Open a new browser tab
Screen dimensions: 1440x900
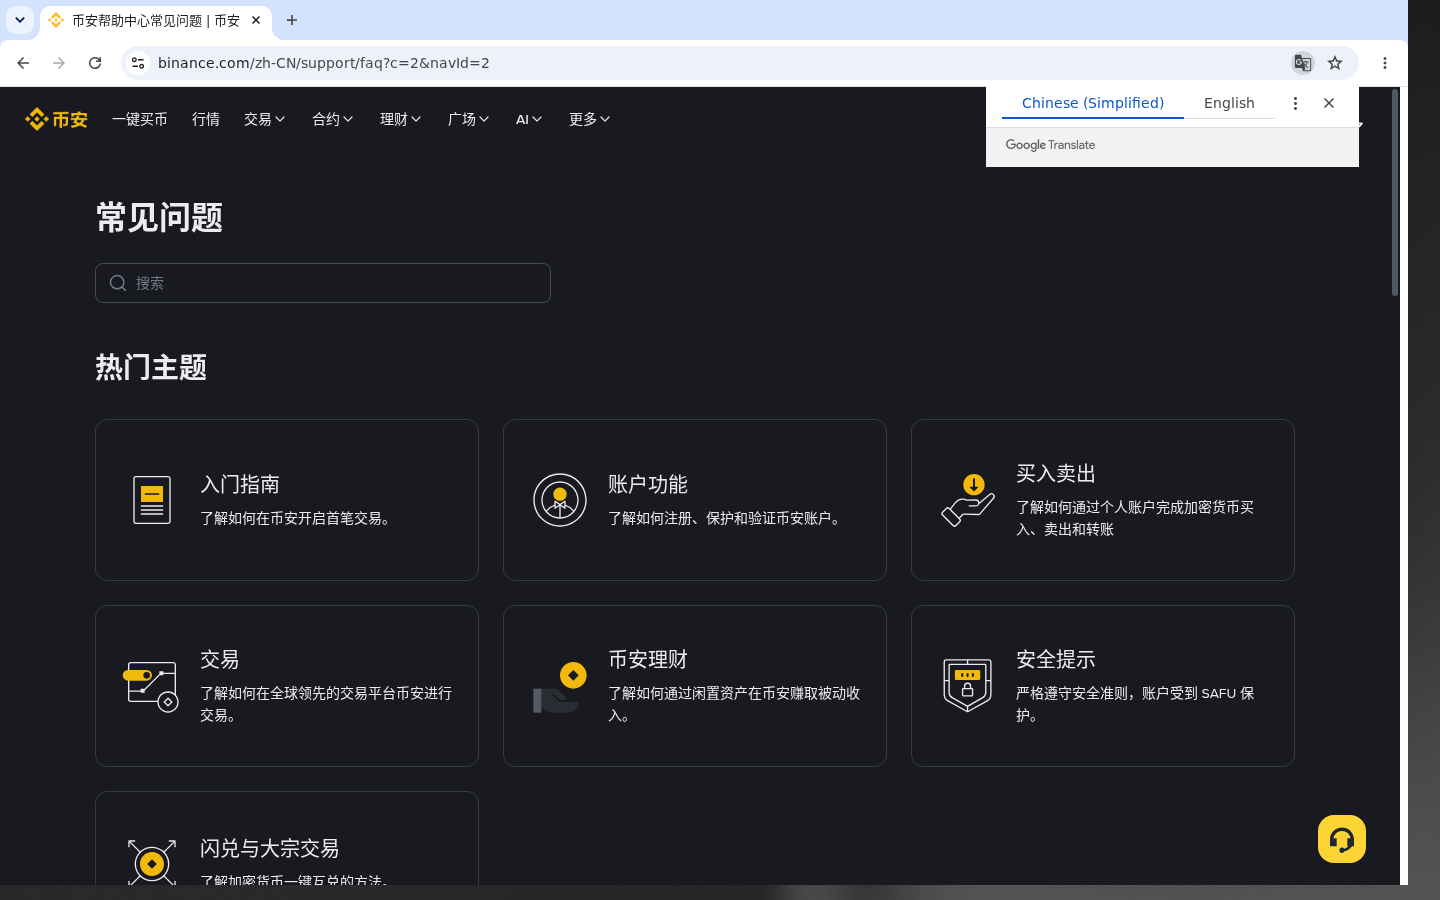point(292,20)
